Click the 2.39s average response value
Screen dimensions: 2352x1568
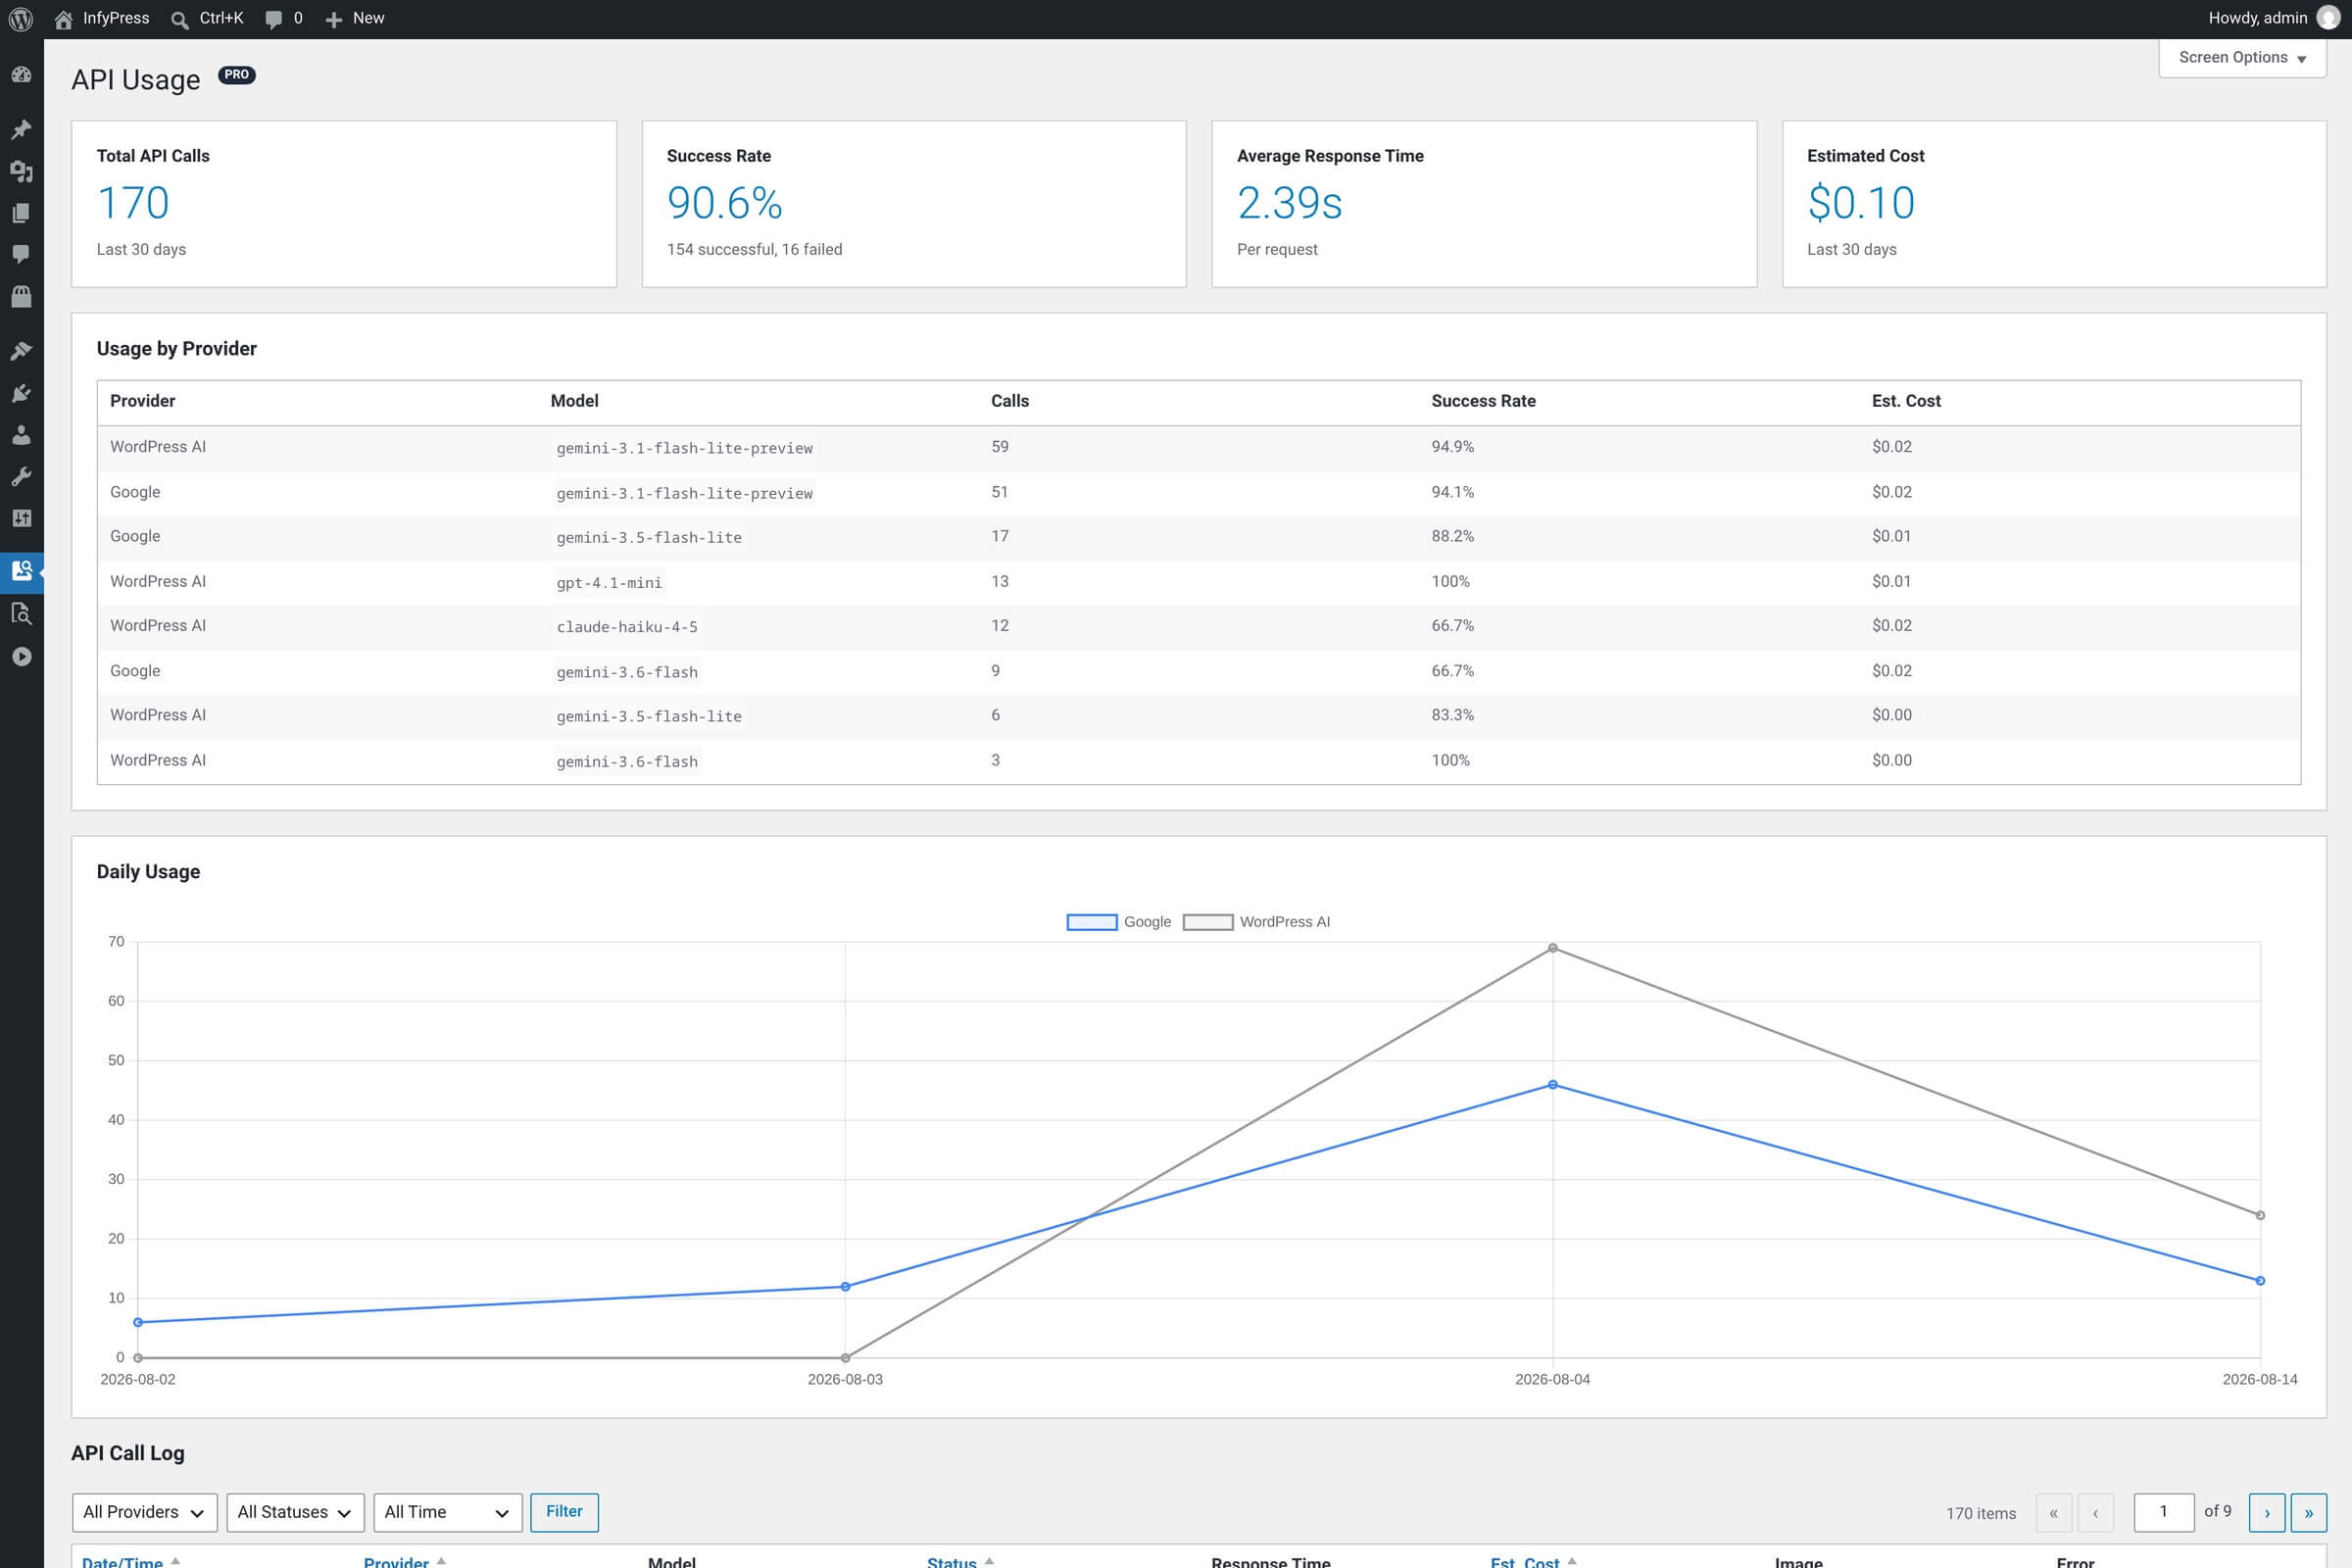[1289, 203]
